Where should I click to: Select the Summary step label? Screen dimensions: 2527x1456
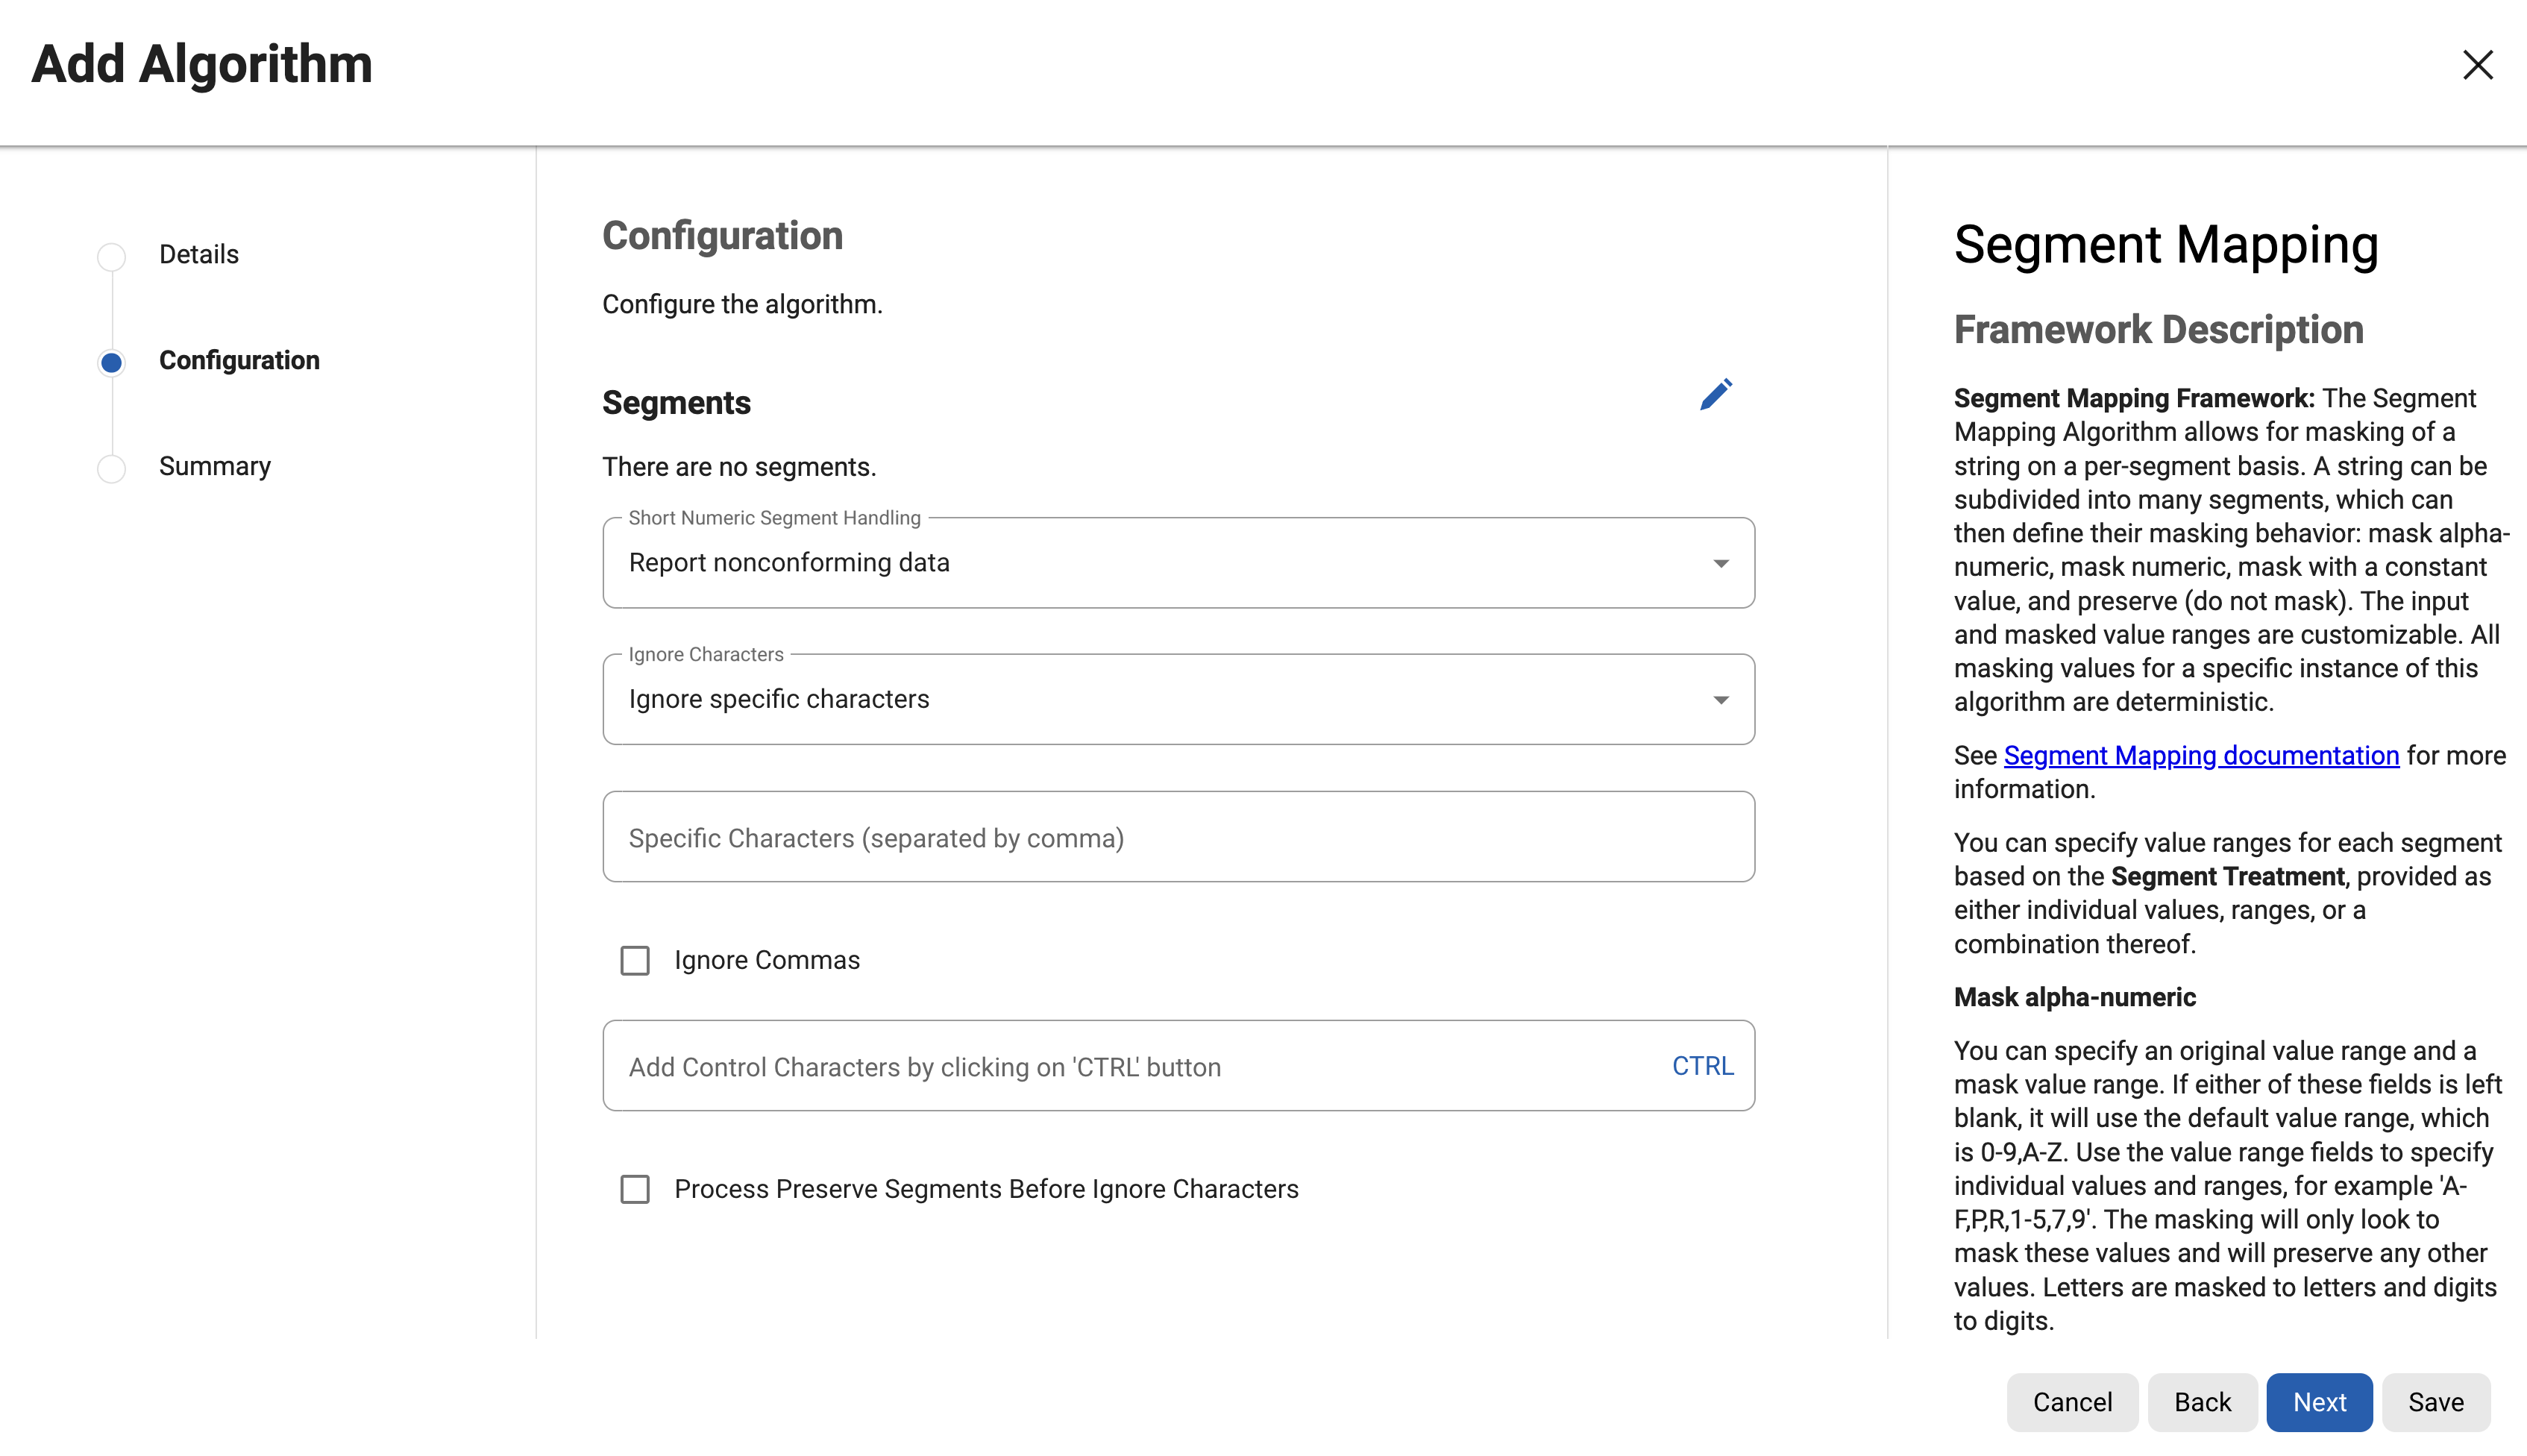tap(215, 466)
